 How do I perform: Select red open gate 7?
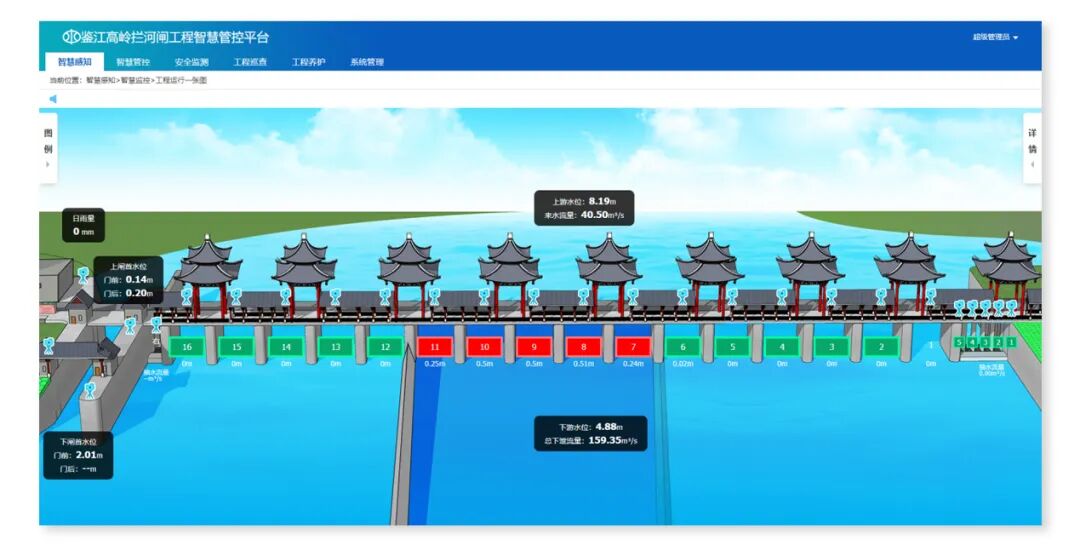pyautogui.click(x=633, y=347)
